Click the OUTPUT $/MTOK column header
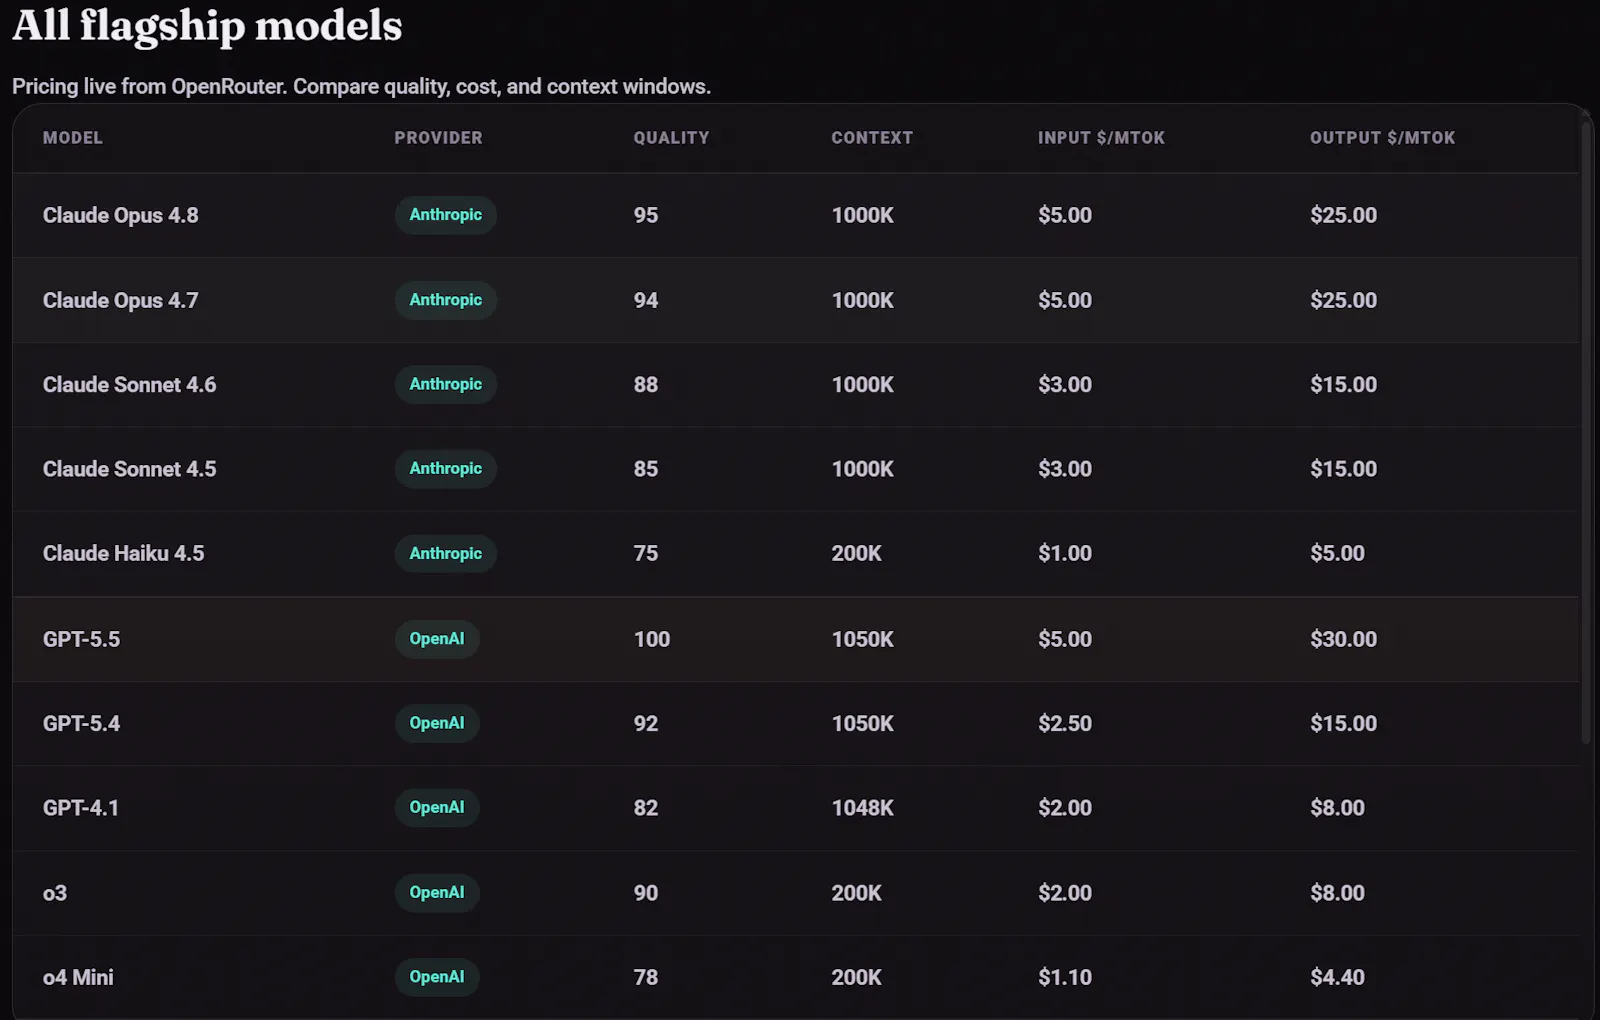The width and height of the screenshot is (1600, 1020). 1383,138
